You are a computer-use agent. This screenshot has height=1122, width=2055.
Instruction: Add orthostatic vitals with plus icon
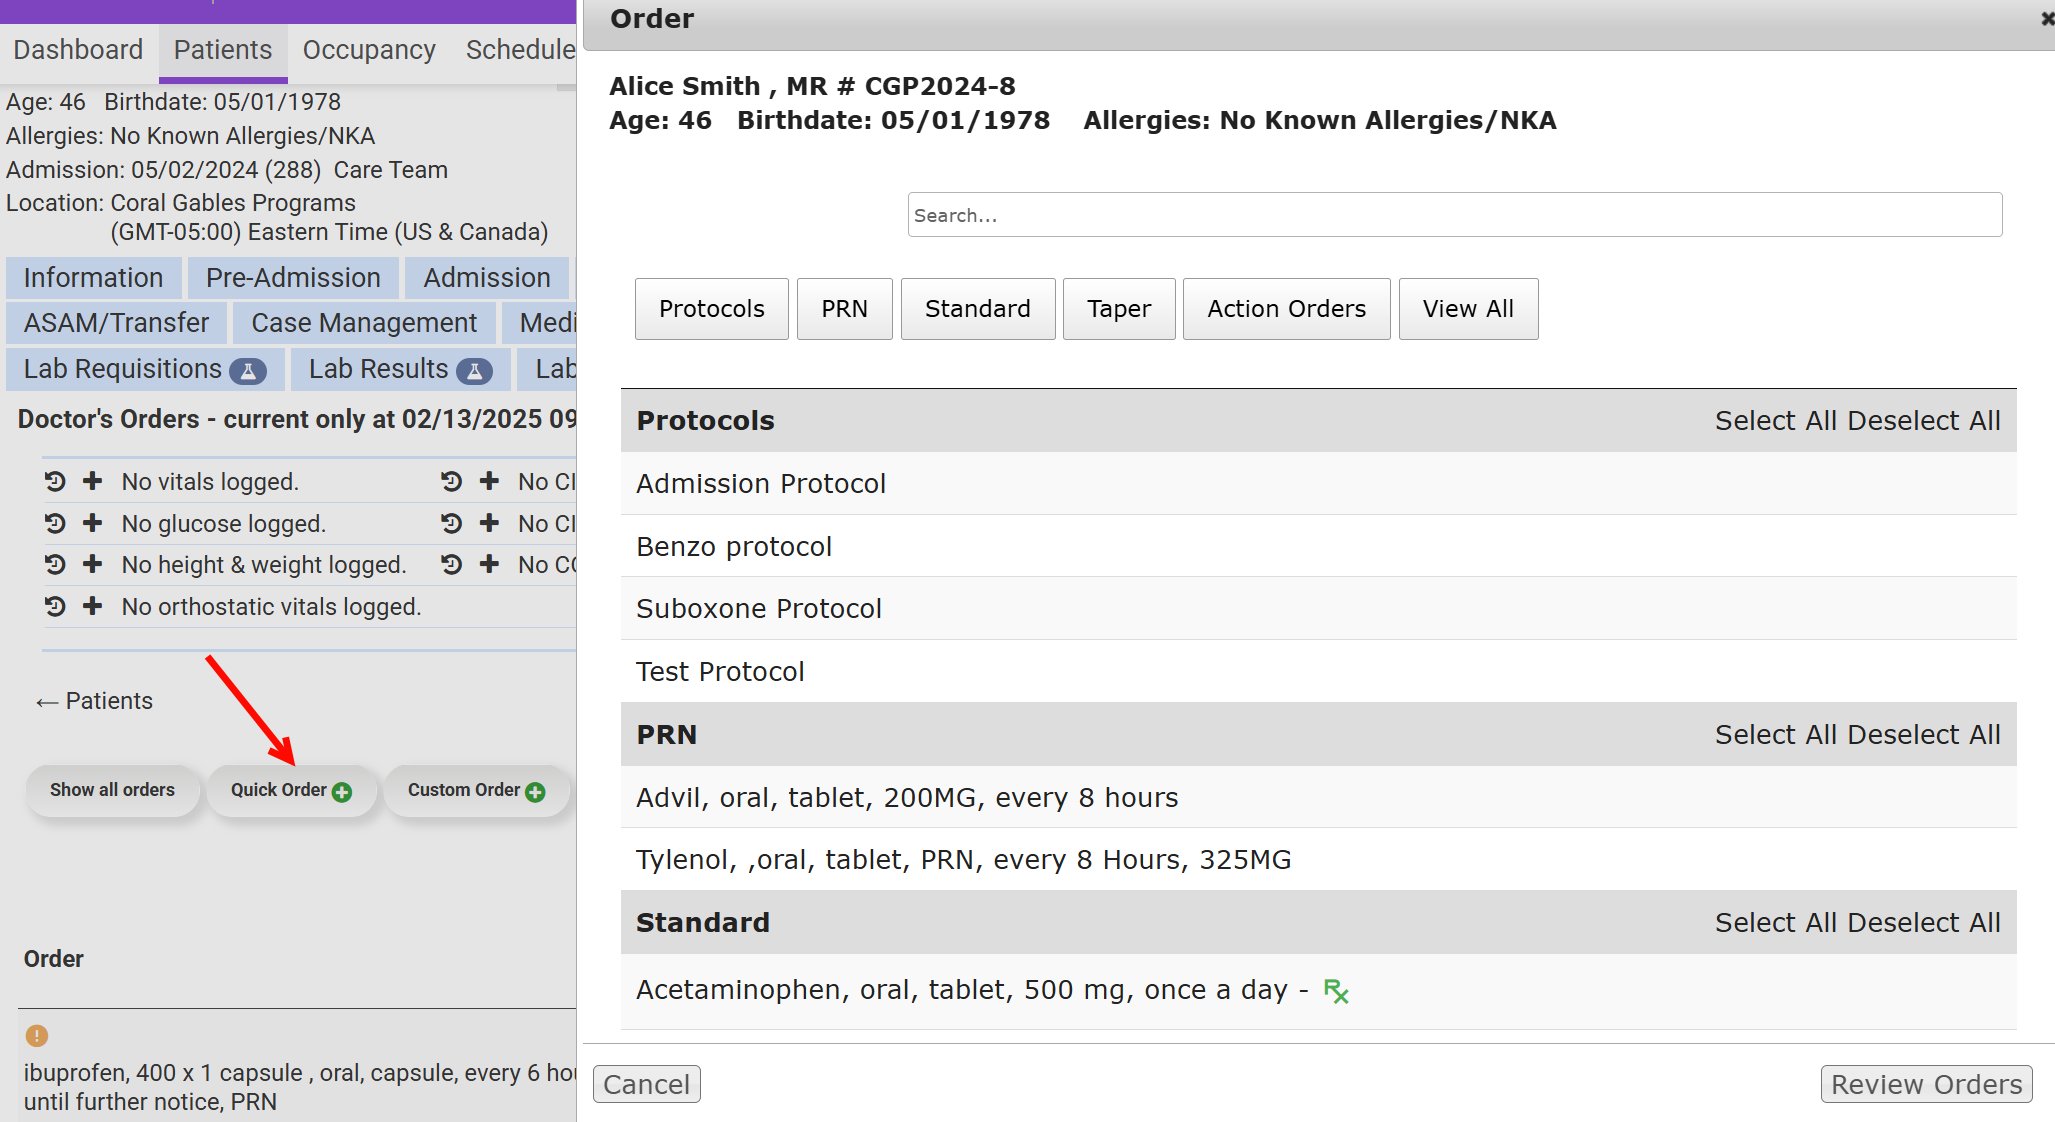pos(92,606)
